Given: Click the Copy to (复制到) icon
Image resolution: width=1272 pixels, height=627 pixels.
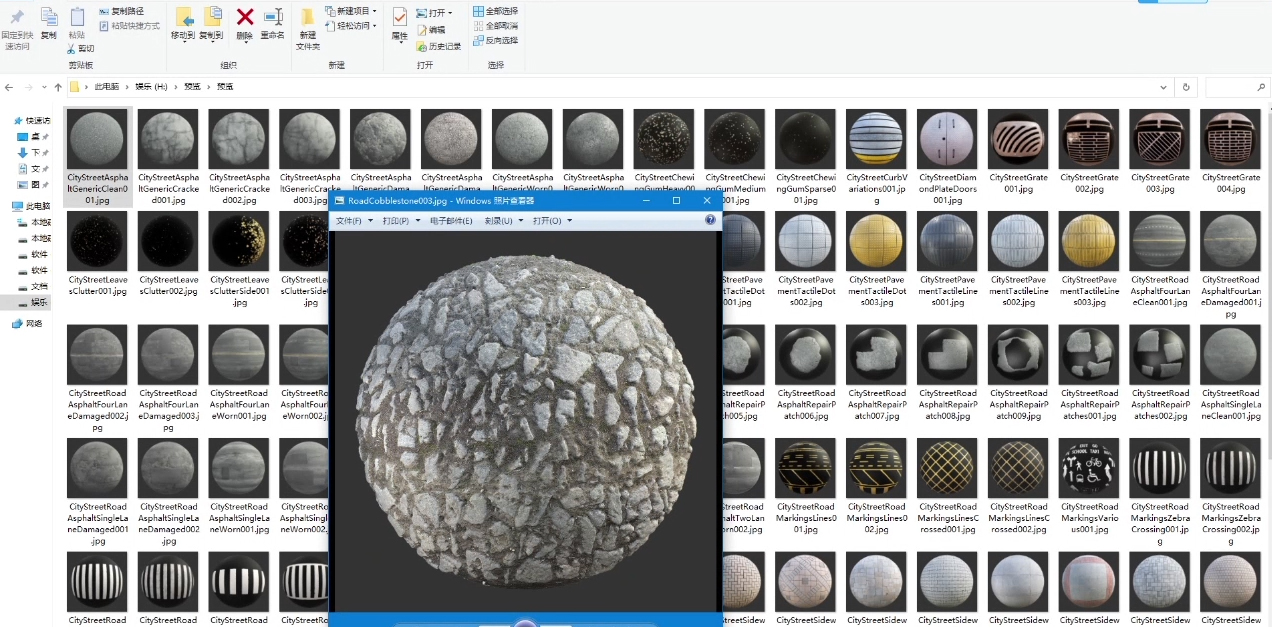Looking at the screenshot, I should coord(211,17).
